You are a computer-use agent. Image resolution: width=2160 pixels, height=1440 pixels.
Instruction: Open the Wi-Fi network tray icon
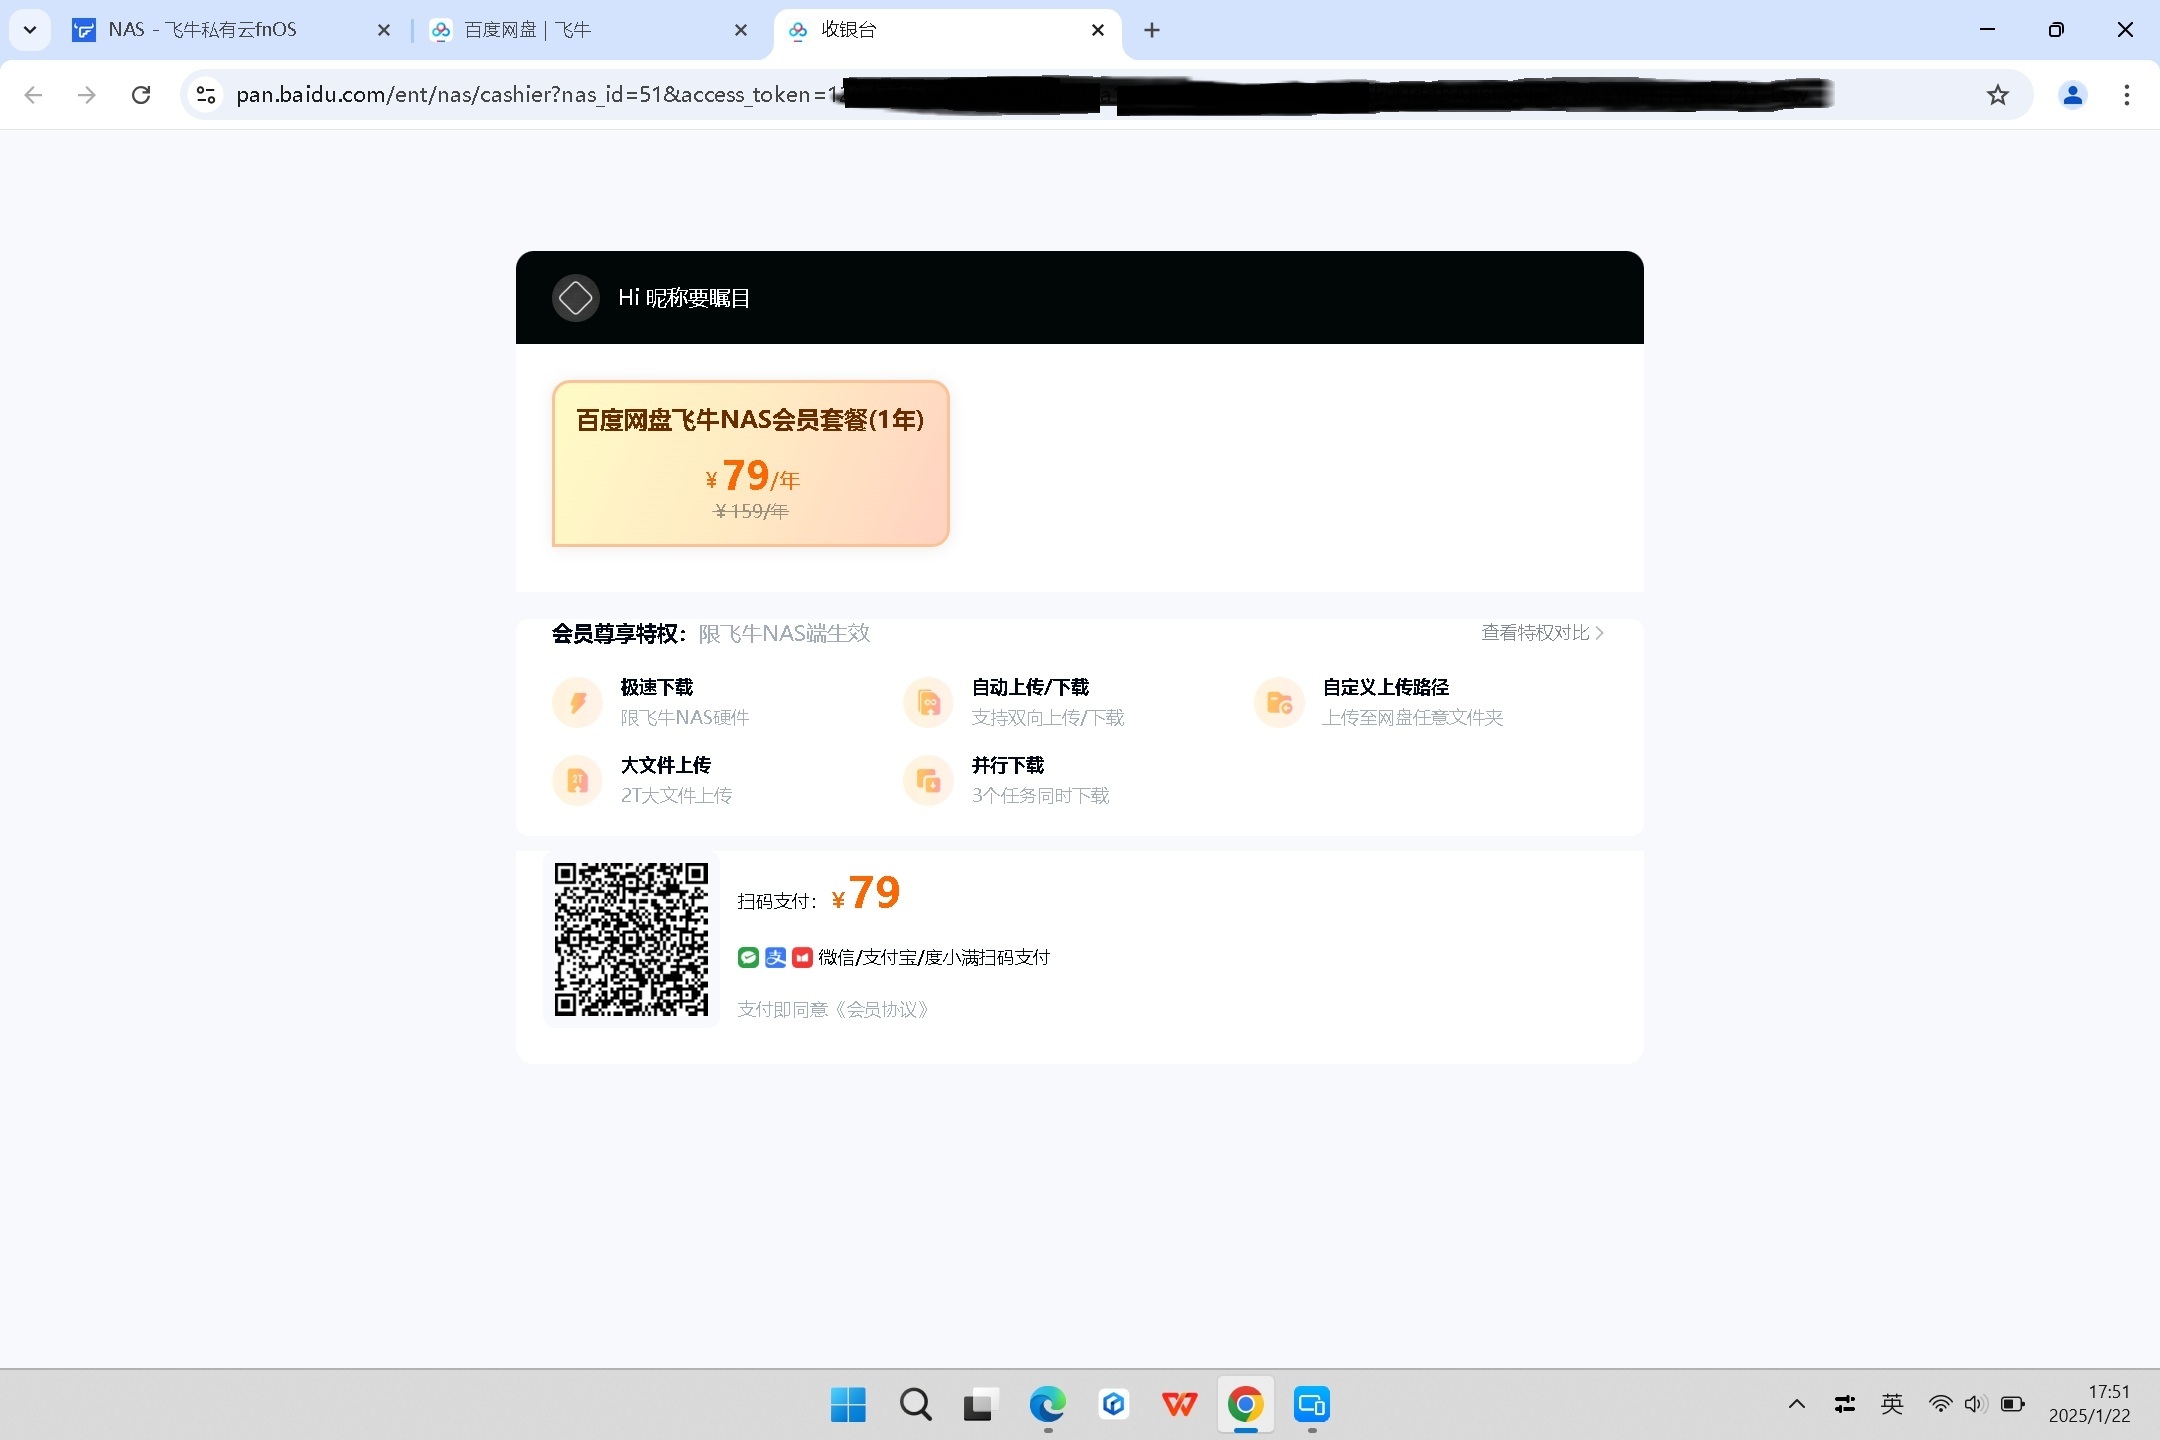point(1940,1404)
